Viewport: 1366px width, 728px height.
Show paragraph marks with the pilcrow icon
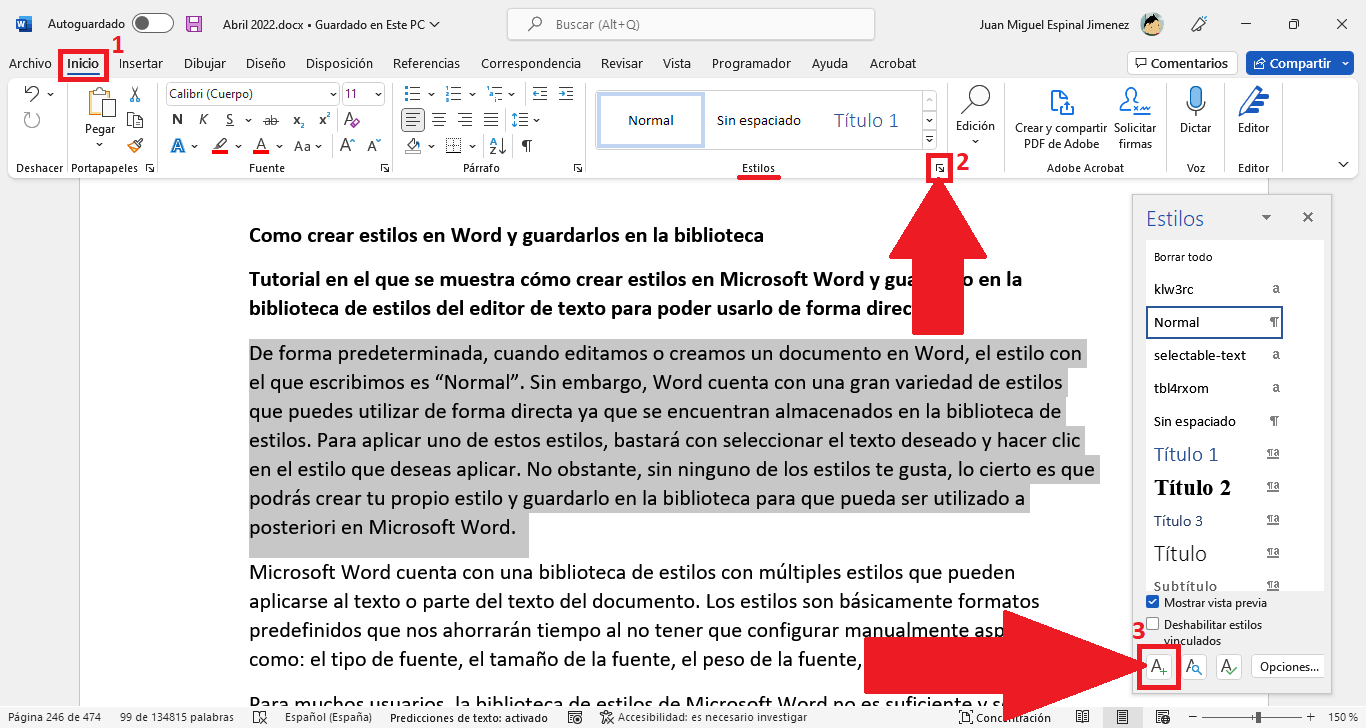526,146
